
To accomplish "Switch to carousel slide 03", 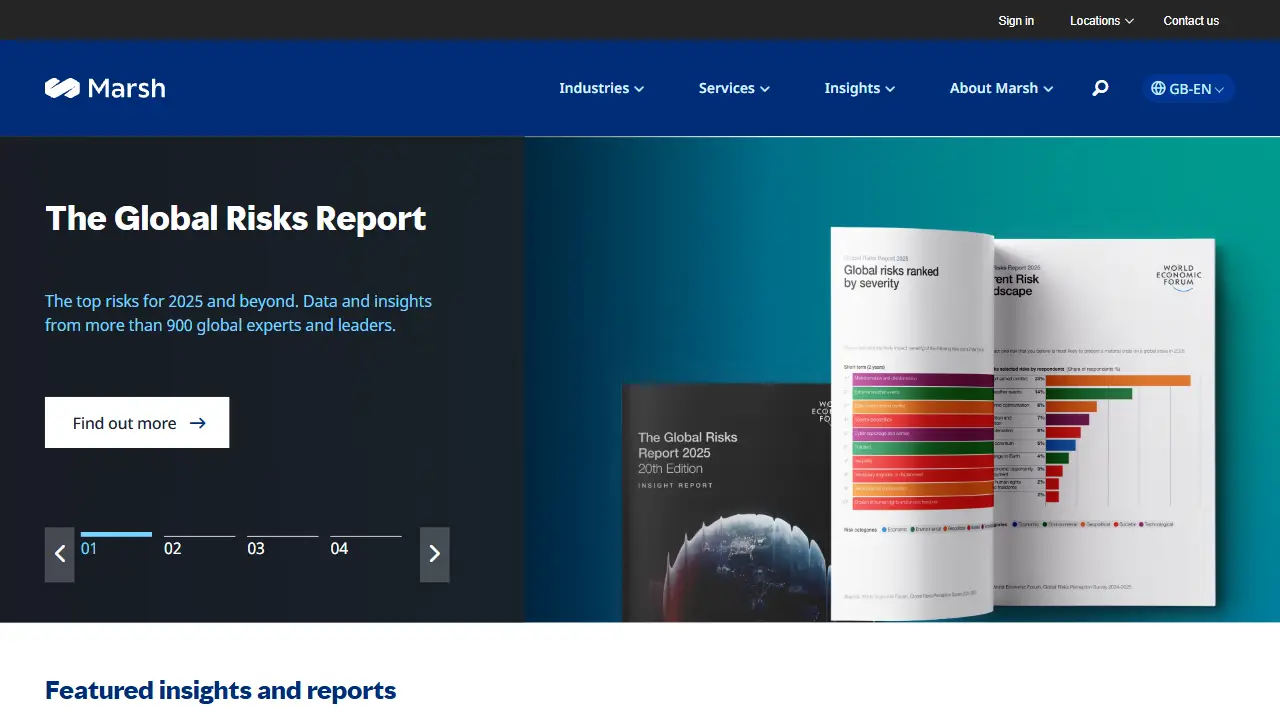I will [x=282, y=545].
